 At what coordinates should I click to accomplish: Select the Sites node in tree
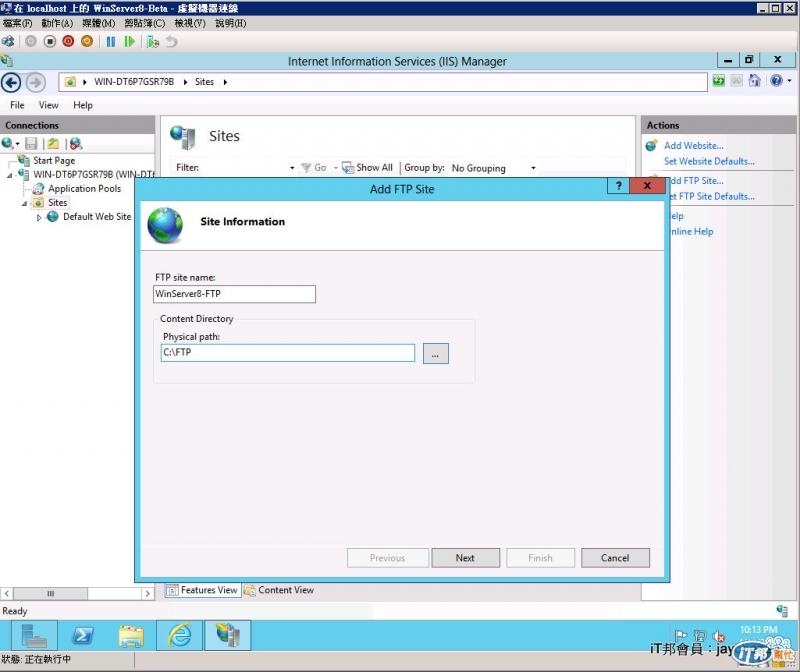point(57,203)
